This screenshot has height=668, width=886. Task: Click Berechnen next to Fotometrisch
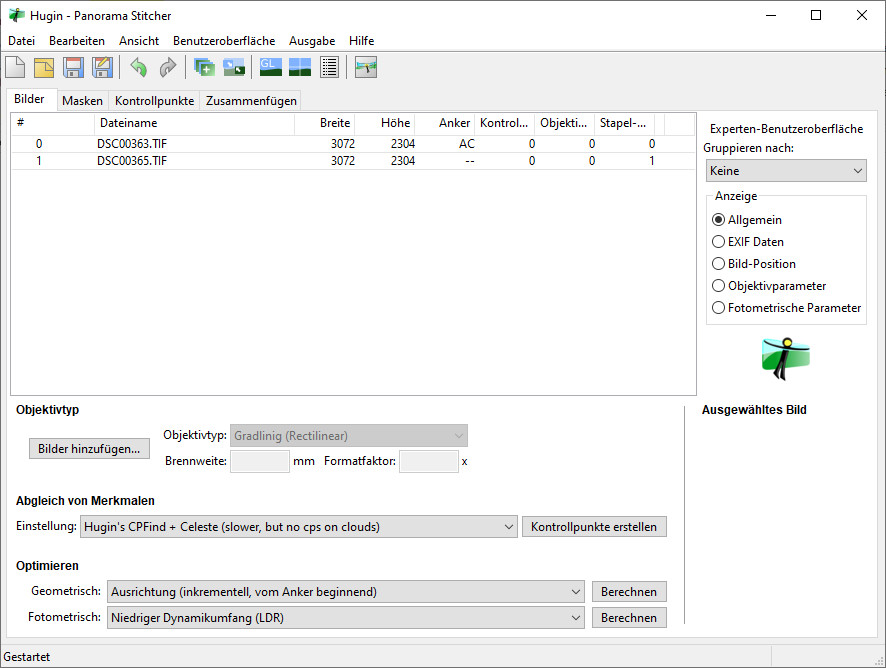point(629,618)
